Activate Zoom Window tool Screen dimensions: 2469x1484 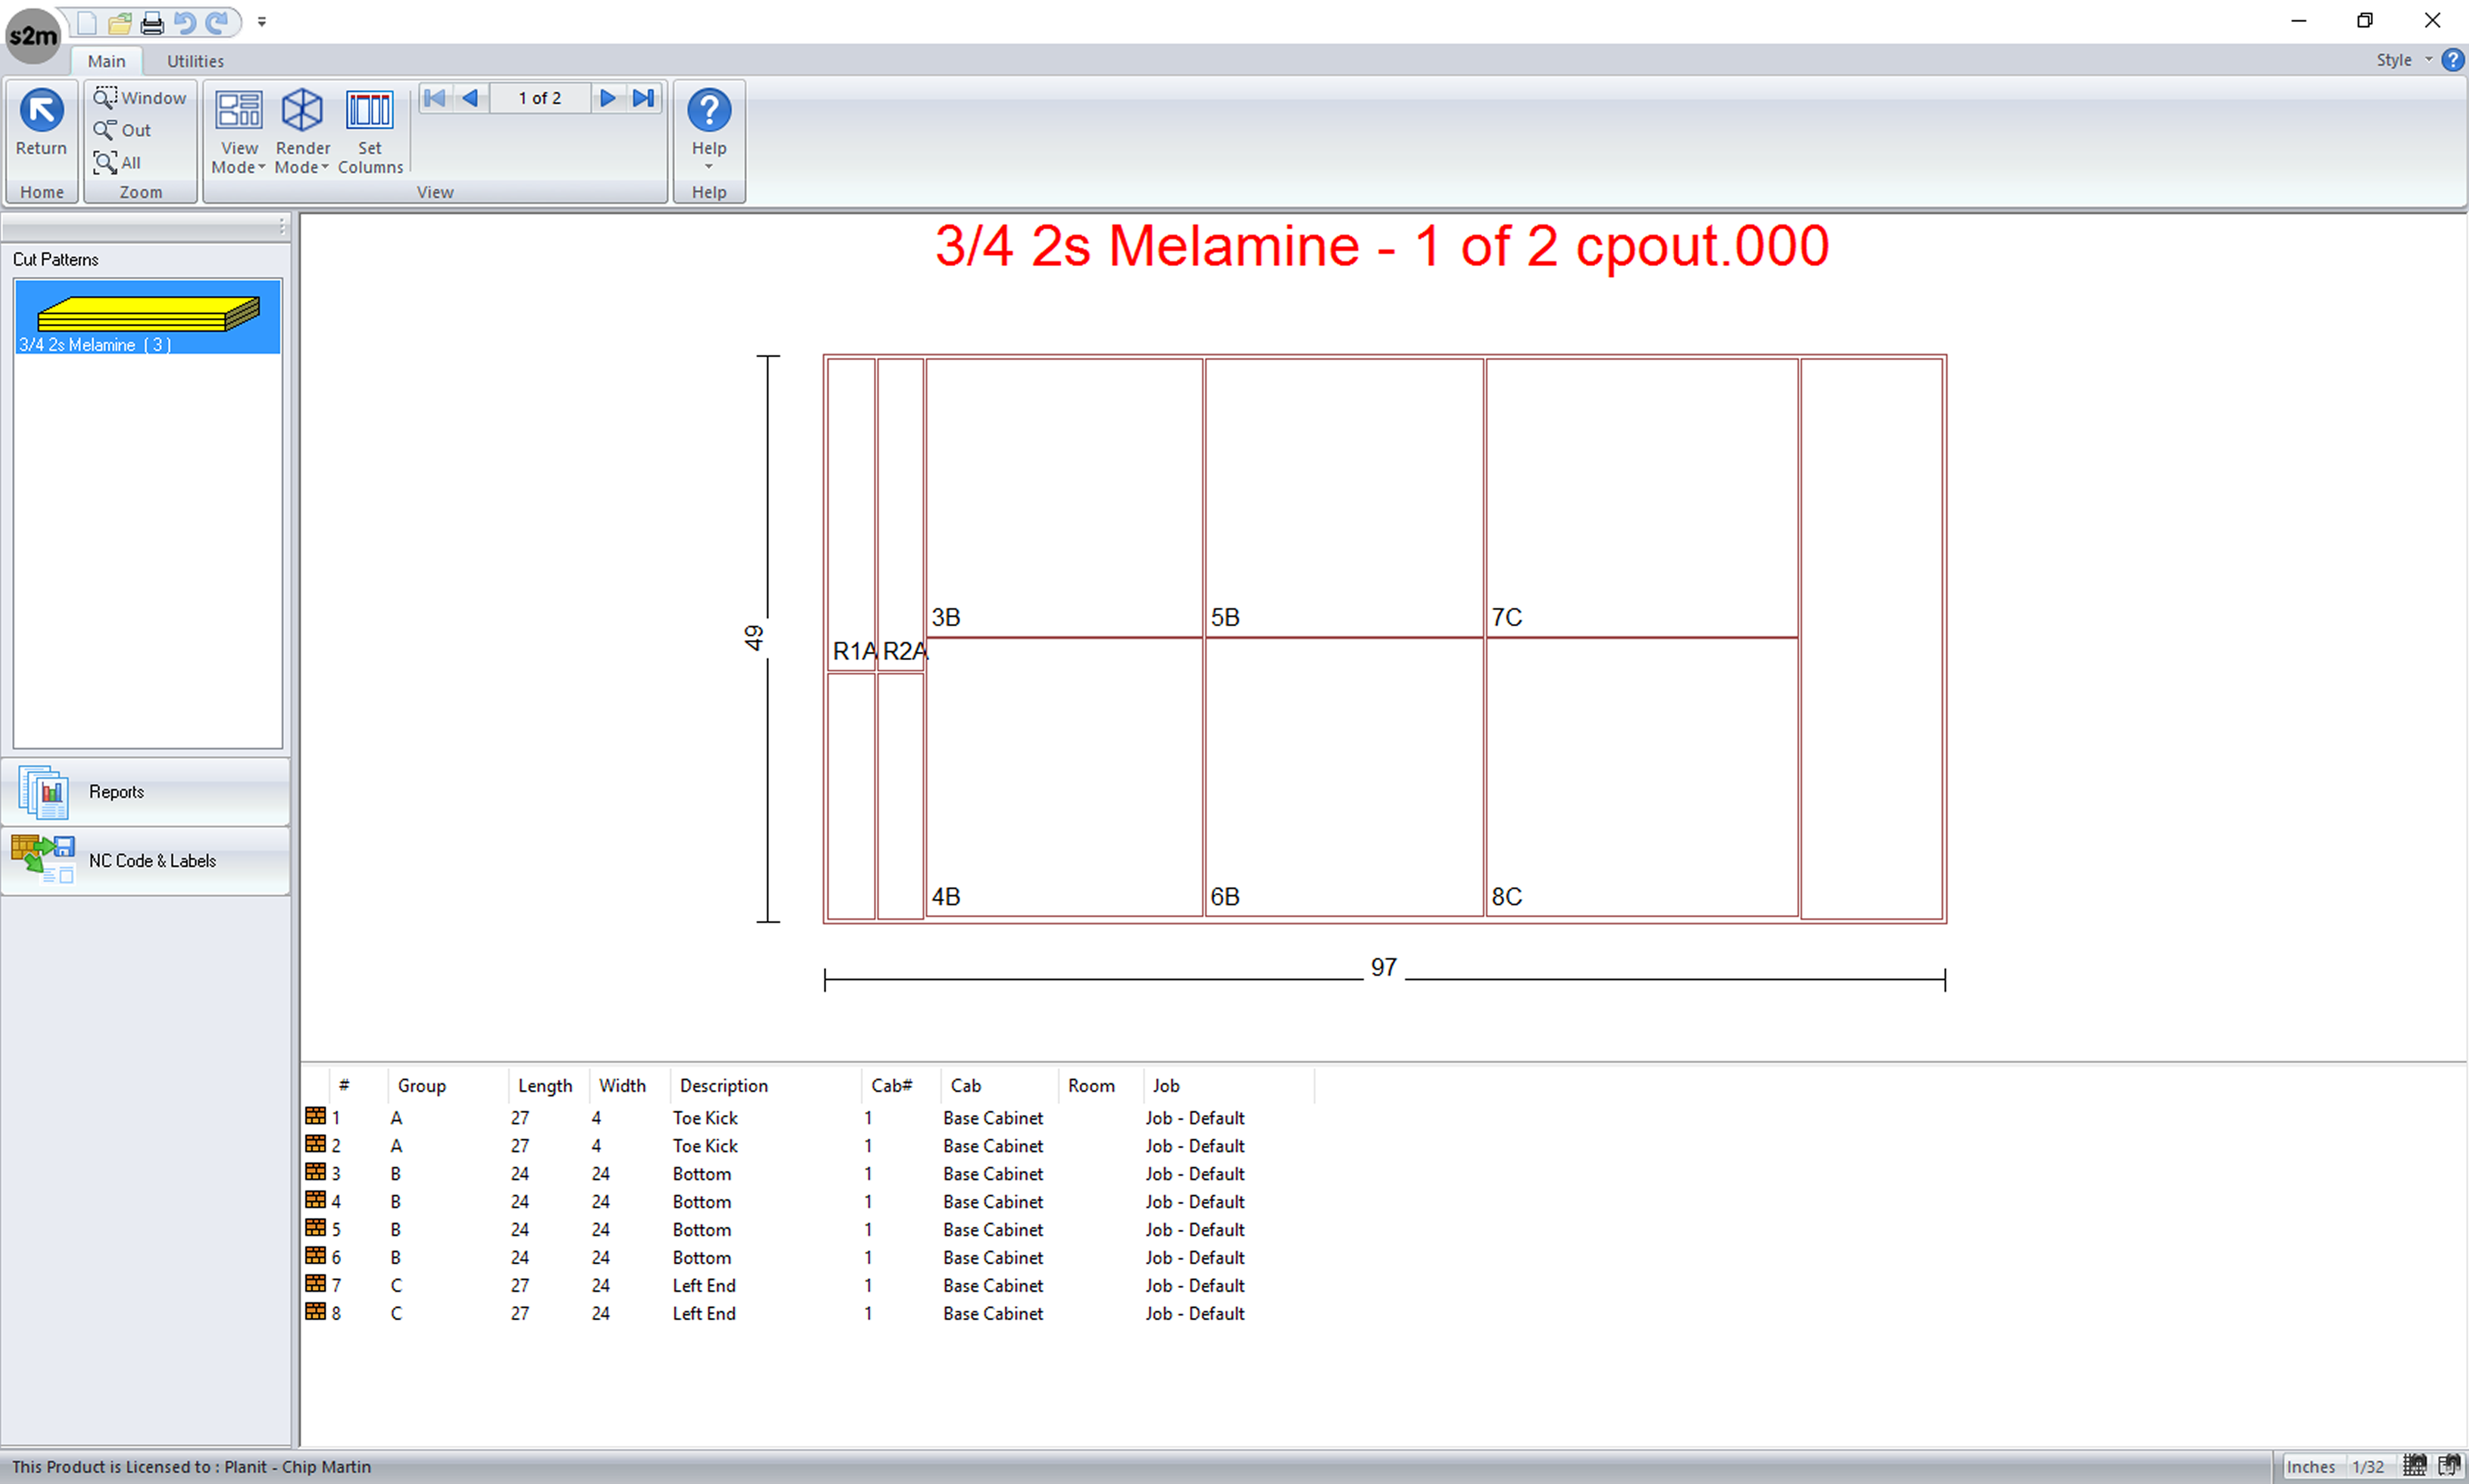(140, 97)
